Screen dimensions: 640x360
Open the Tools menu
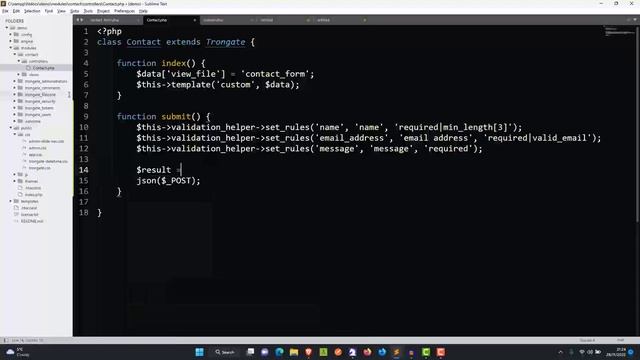pos(88,11)
